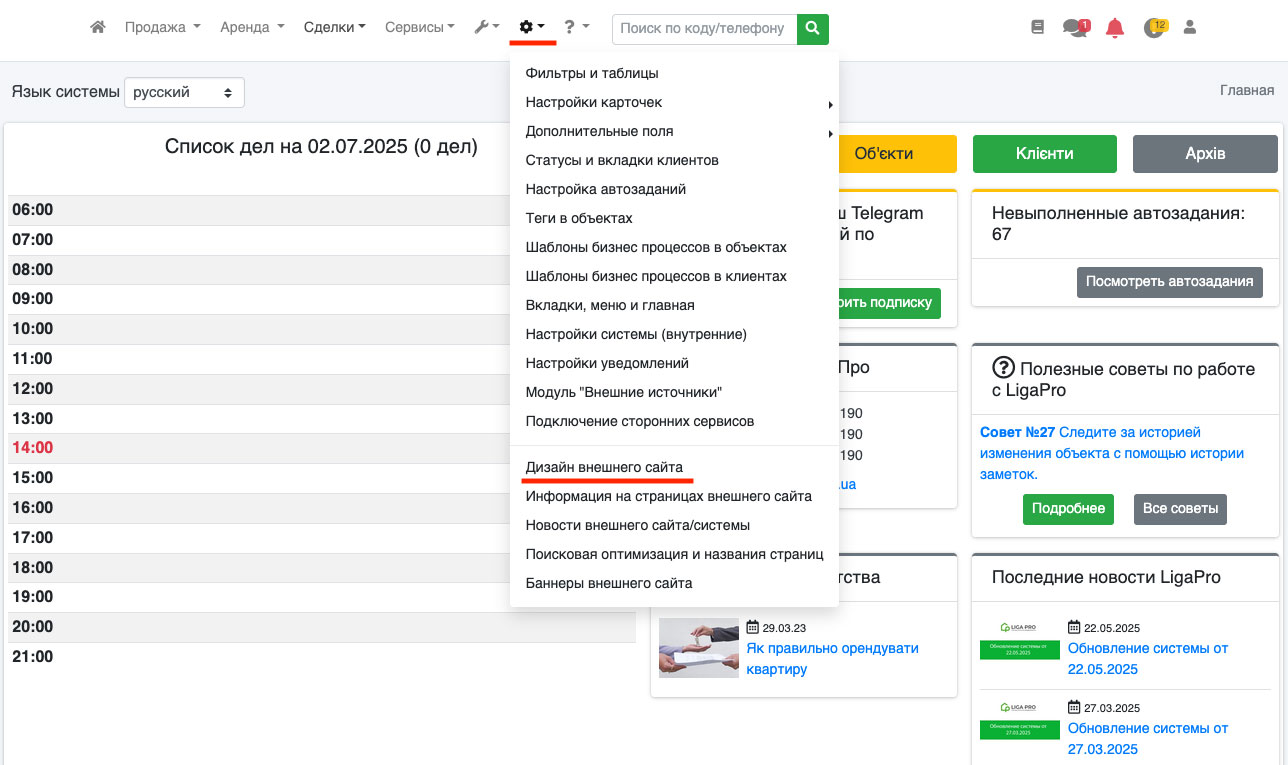Click the search by code/phone field

click(704, 29)
